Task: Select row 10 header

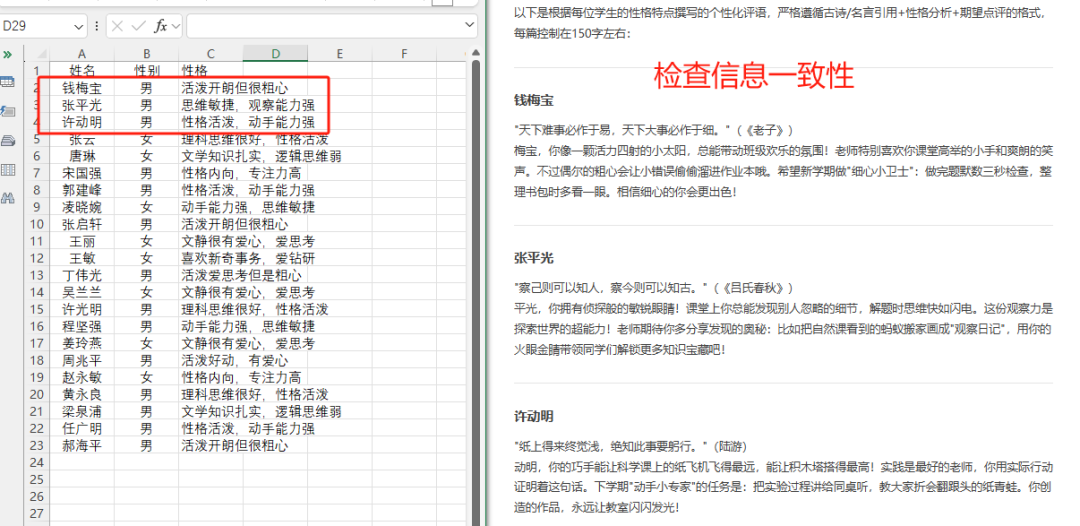Action: pos(38,224)
